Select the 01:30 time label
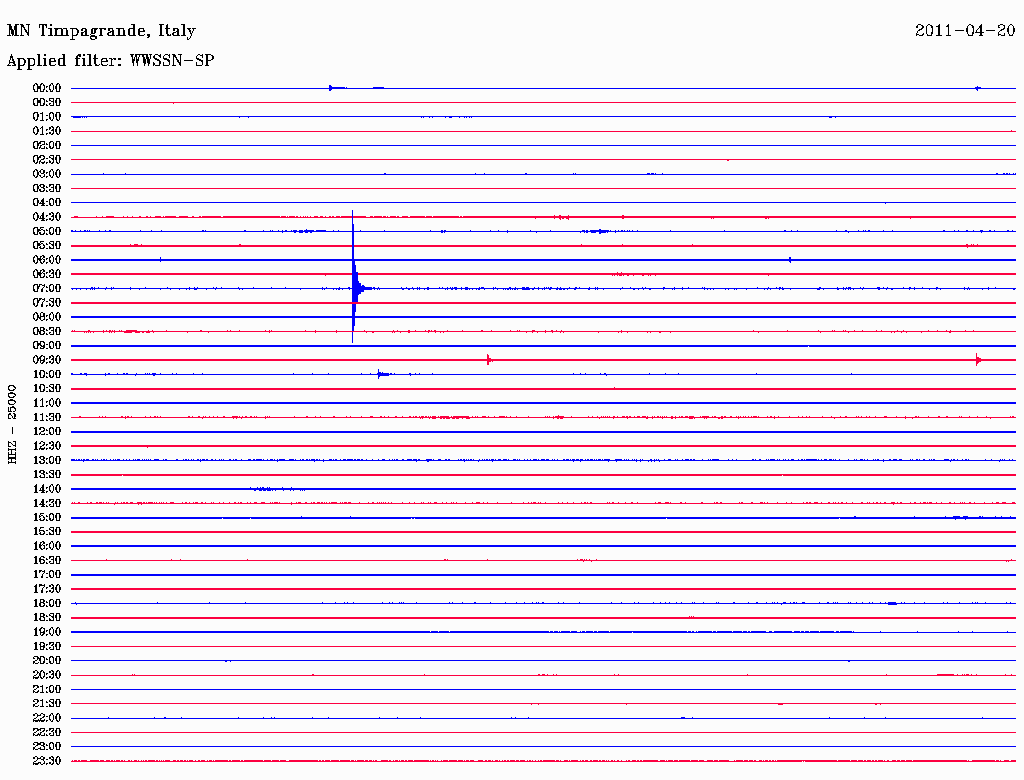This screenshot has width=1024, height=780. [47, 131]
